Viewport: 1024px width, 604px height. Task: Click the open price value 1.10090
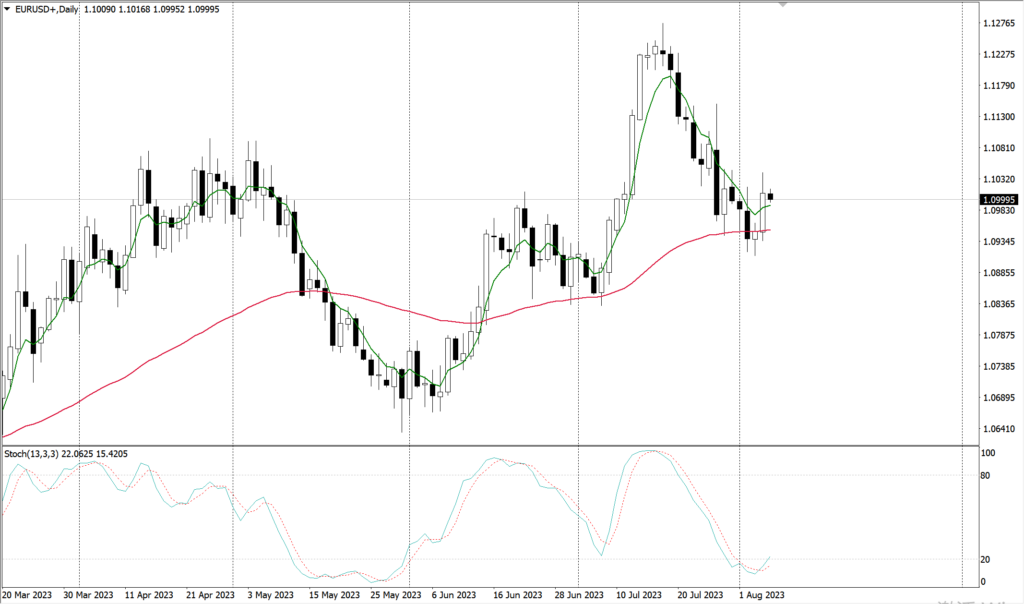pyautogui.click(x=98, y=8)
